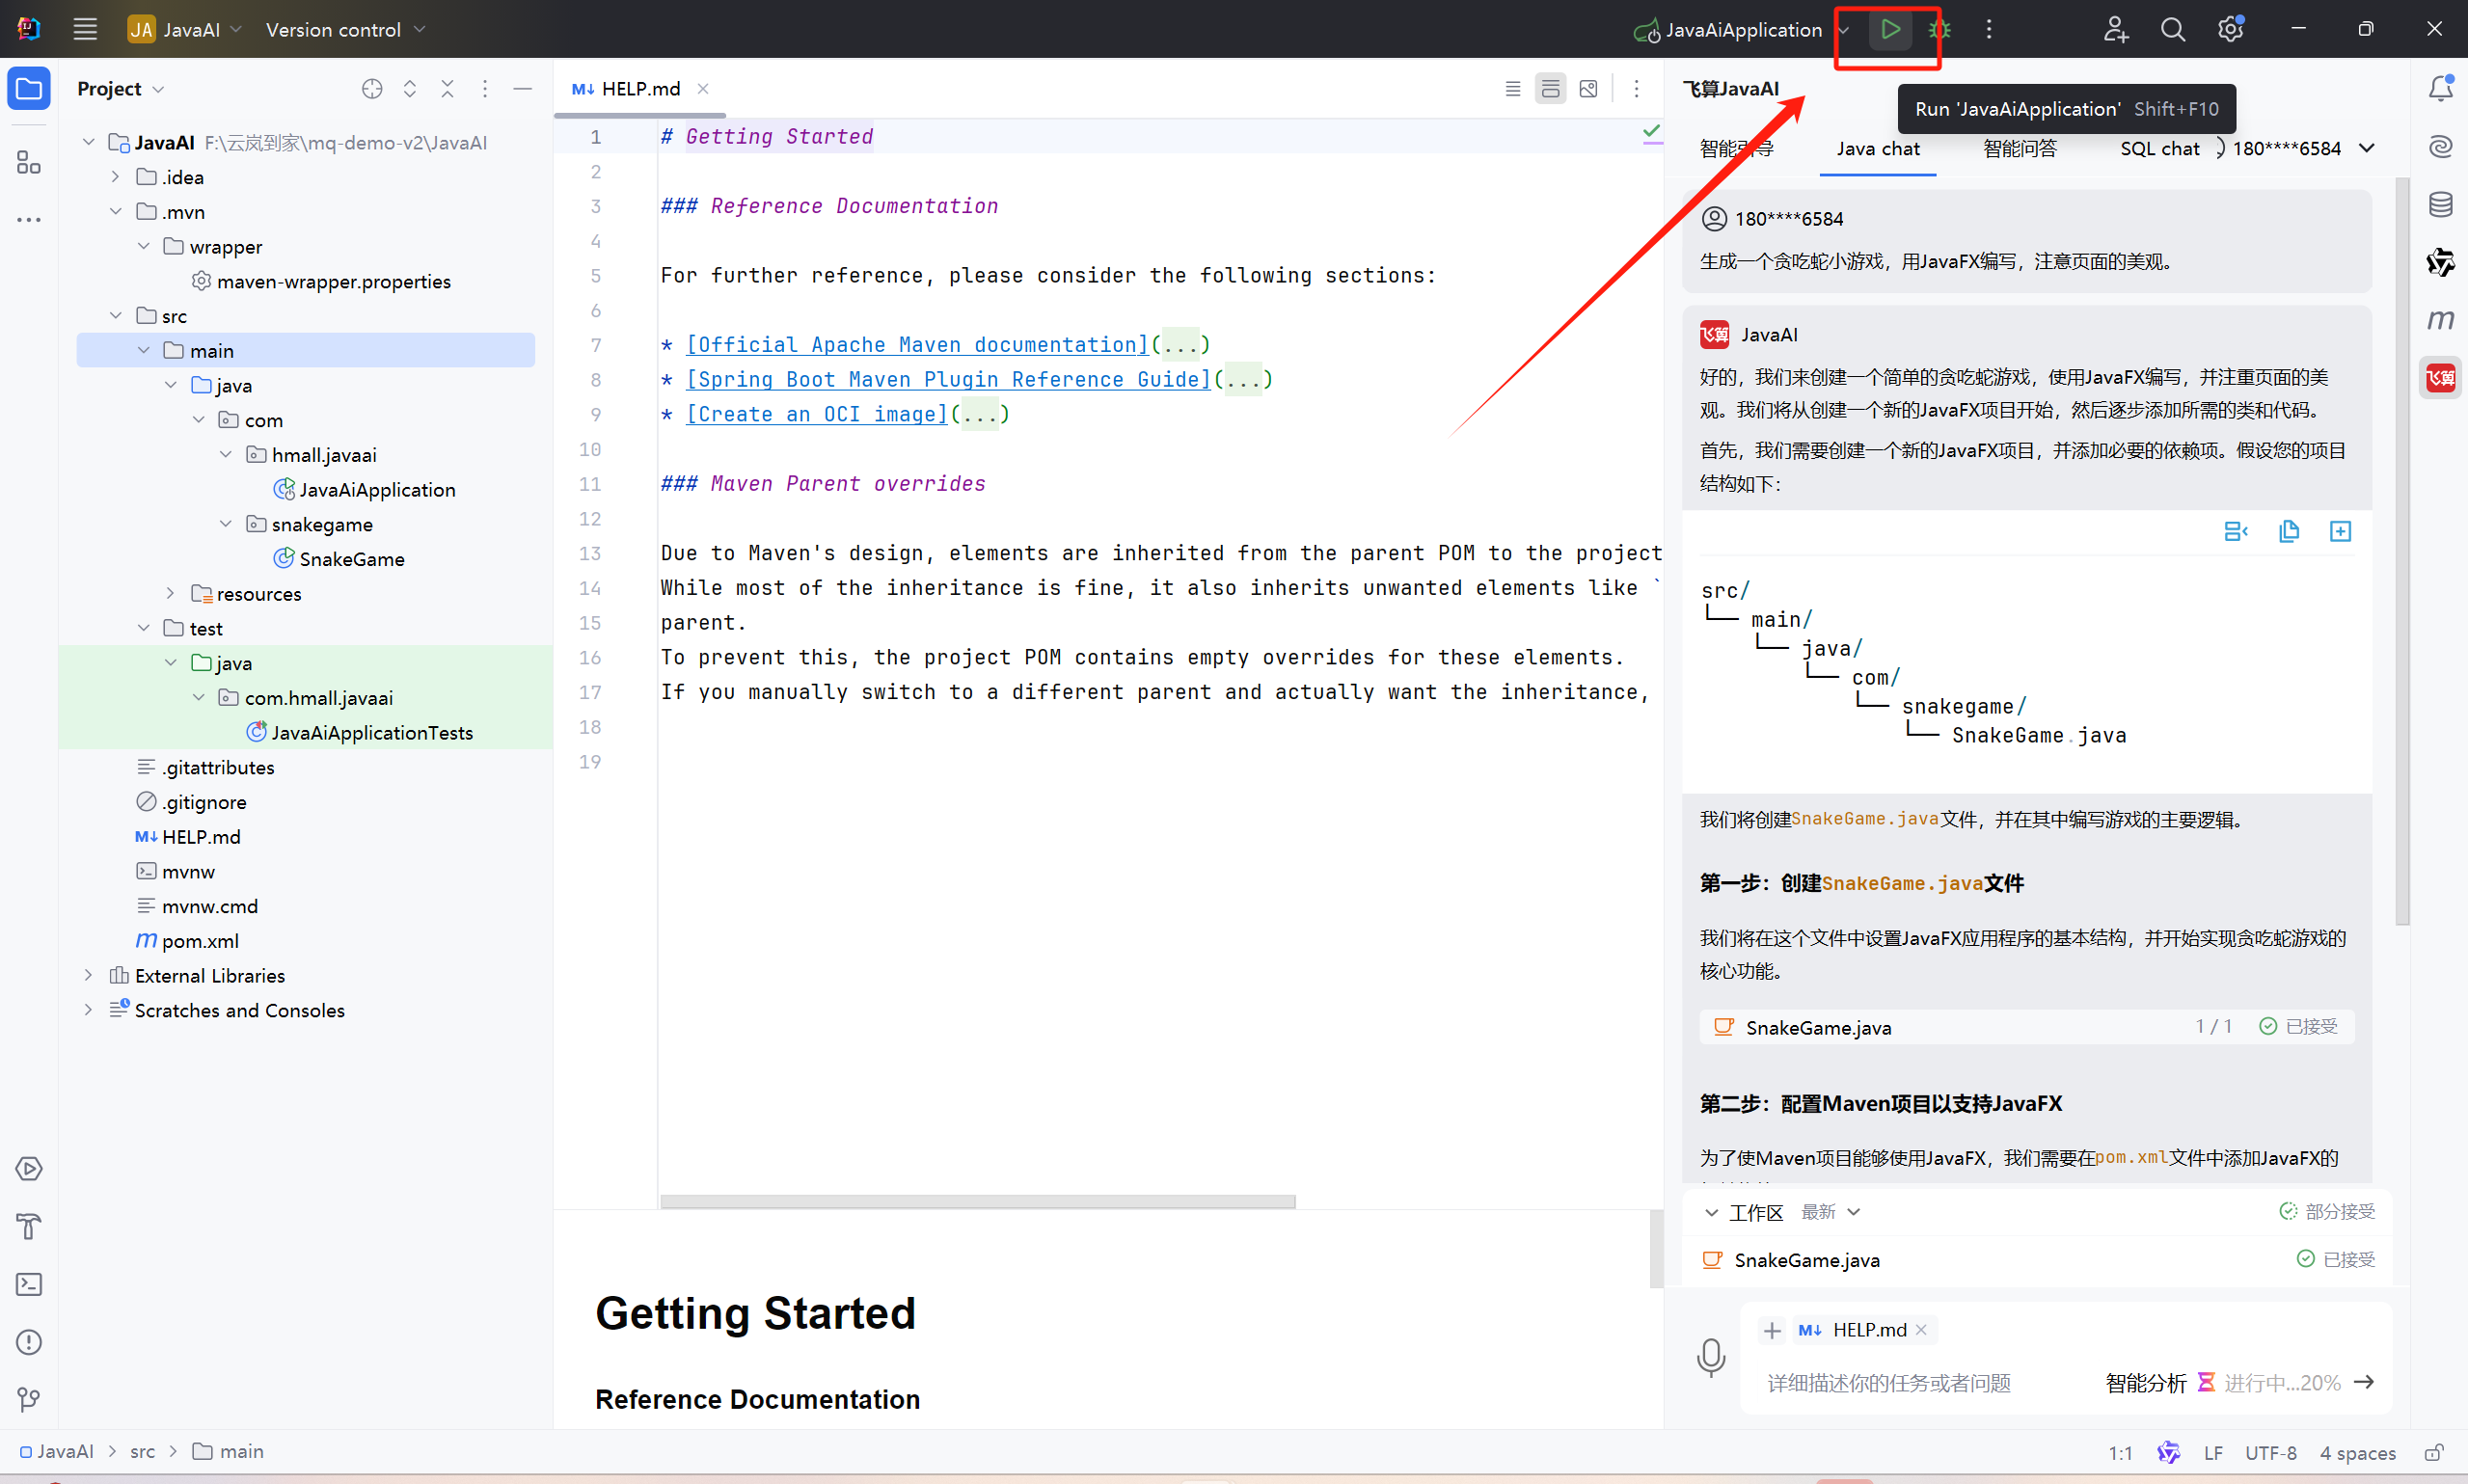The width and height of the screenshot is (2468, 1484).
Task: Open the Maven tool window
Action: 2440,320
